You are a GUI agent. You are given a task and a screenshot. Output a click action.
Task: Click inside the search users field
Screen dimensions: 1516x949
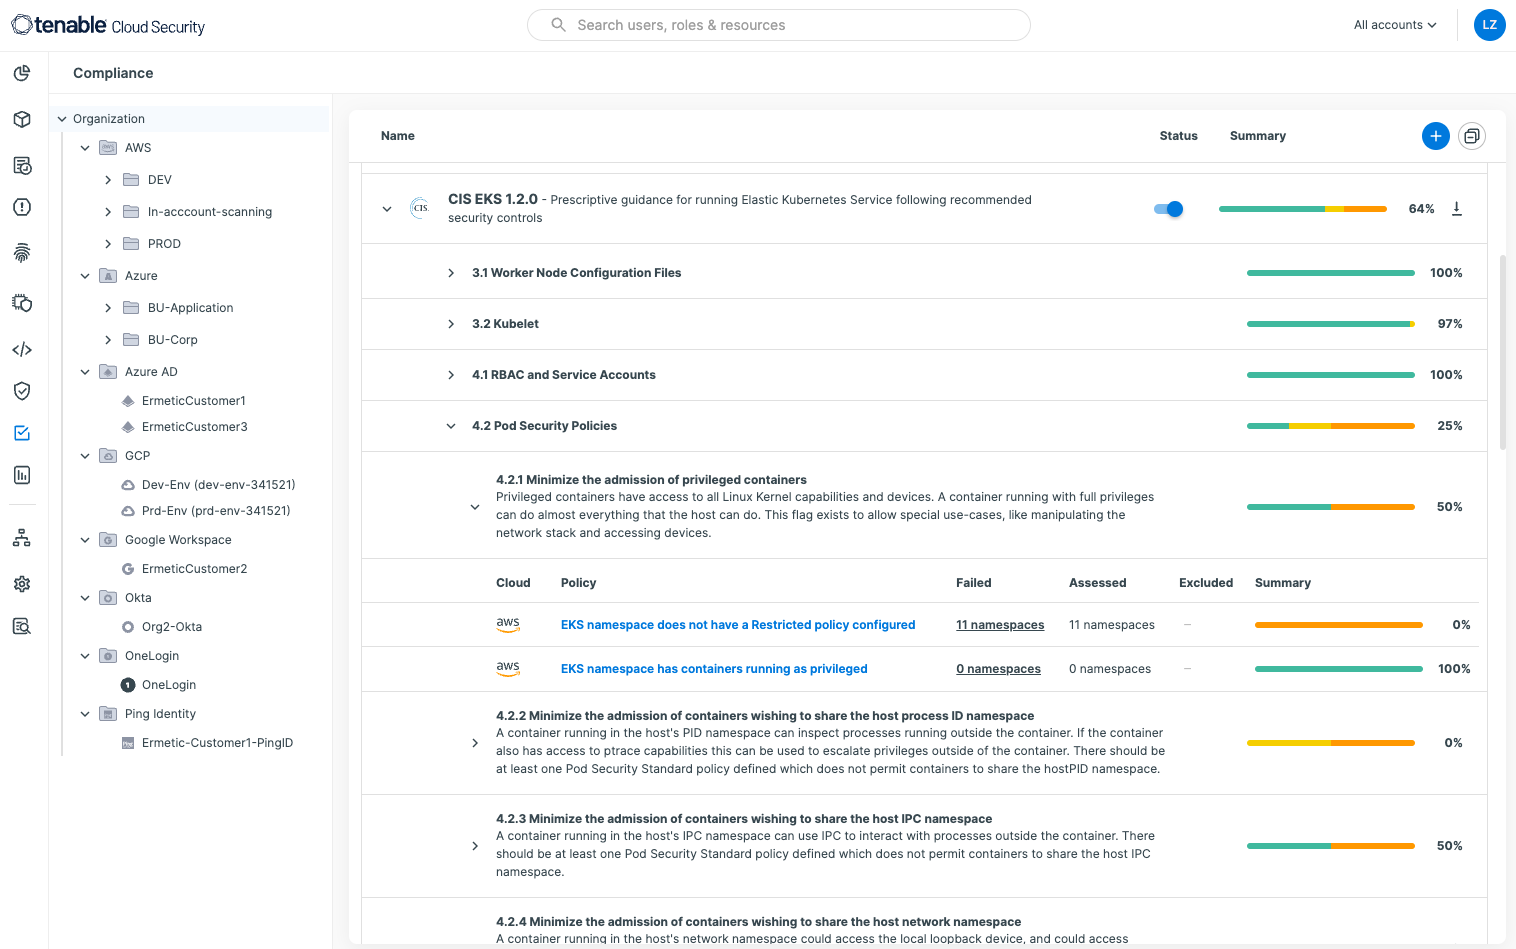tap(778, 25)
